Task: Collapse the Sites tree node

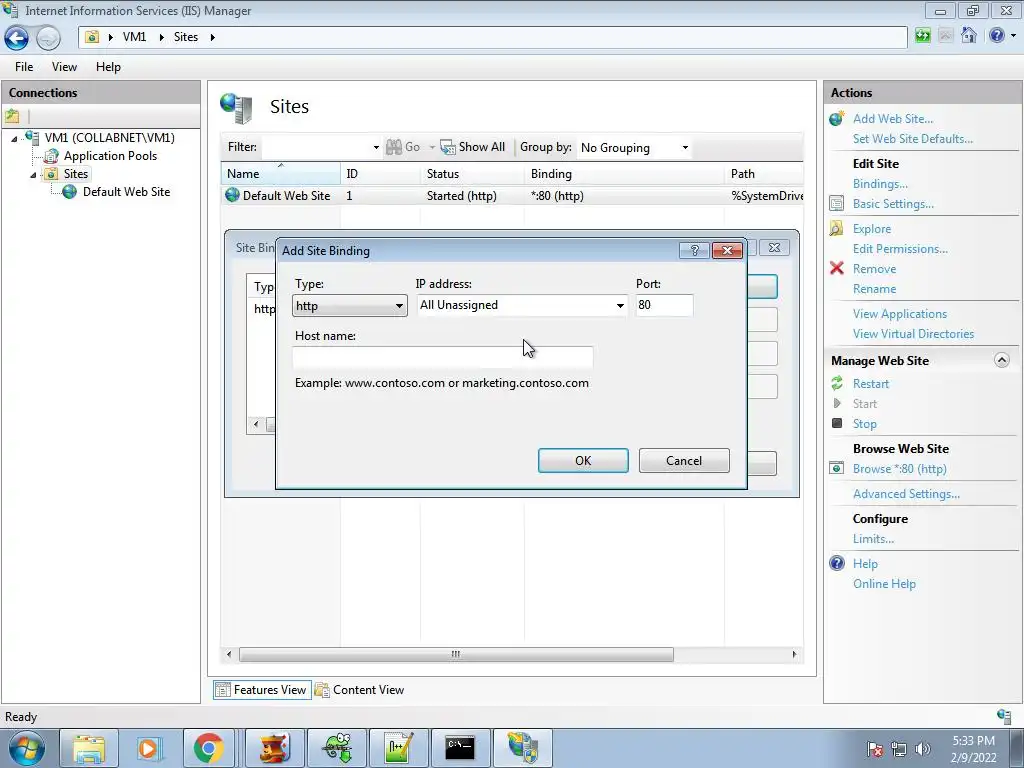Action: tap(33, 175)
